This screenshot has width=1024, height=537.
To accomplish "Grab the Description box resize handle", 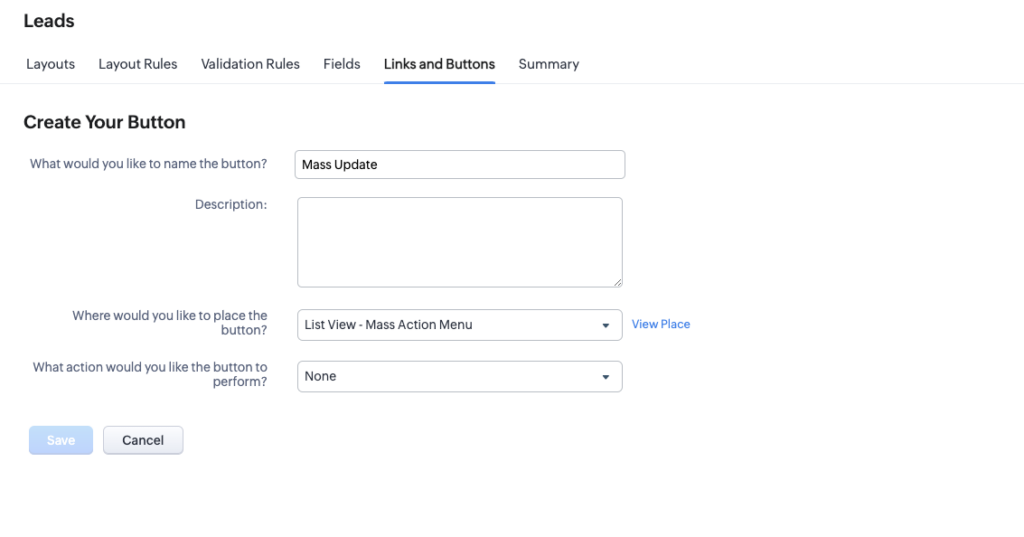I will click(617, 282).
